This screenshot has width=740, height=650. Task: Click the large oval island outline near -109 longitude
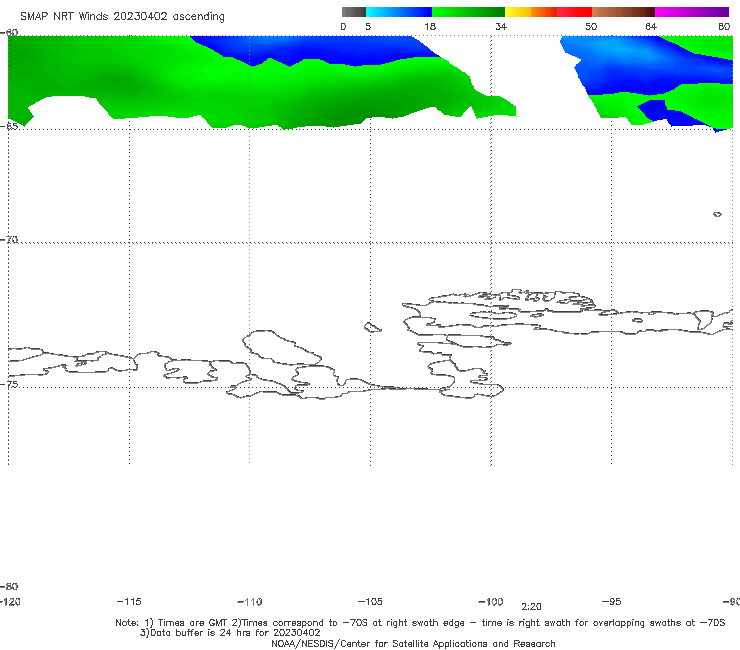(x=282, y=348)
